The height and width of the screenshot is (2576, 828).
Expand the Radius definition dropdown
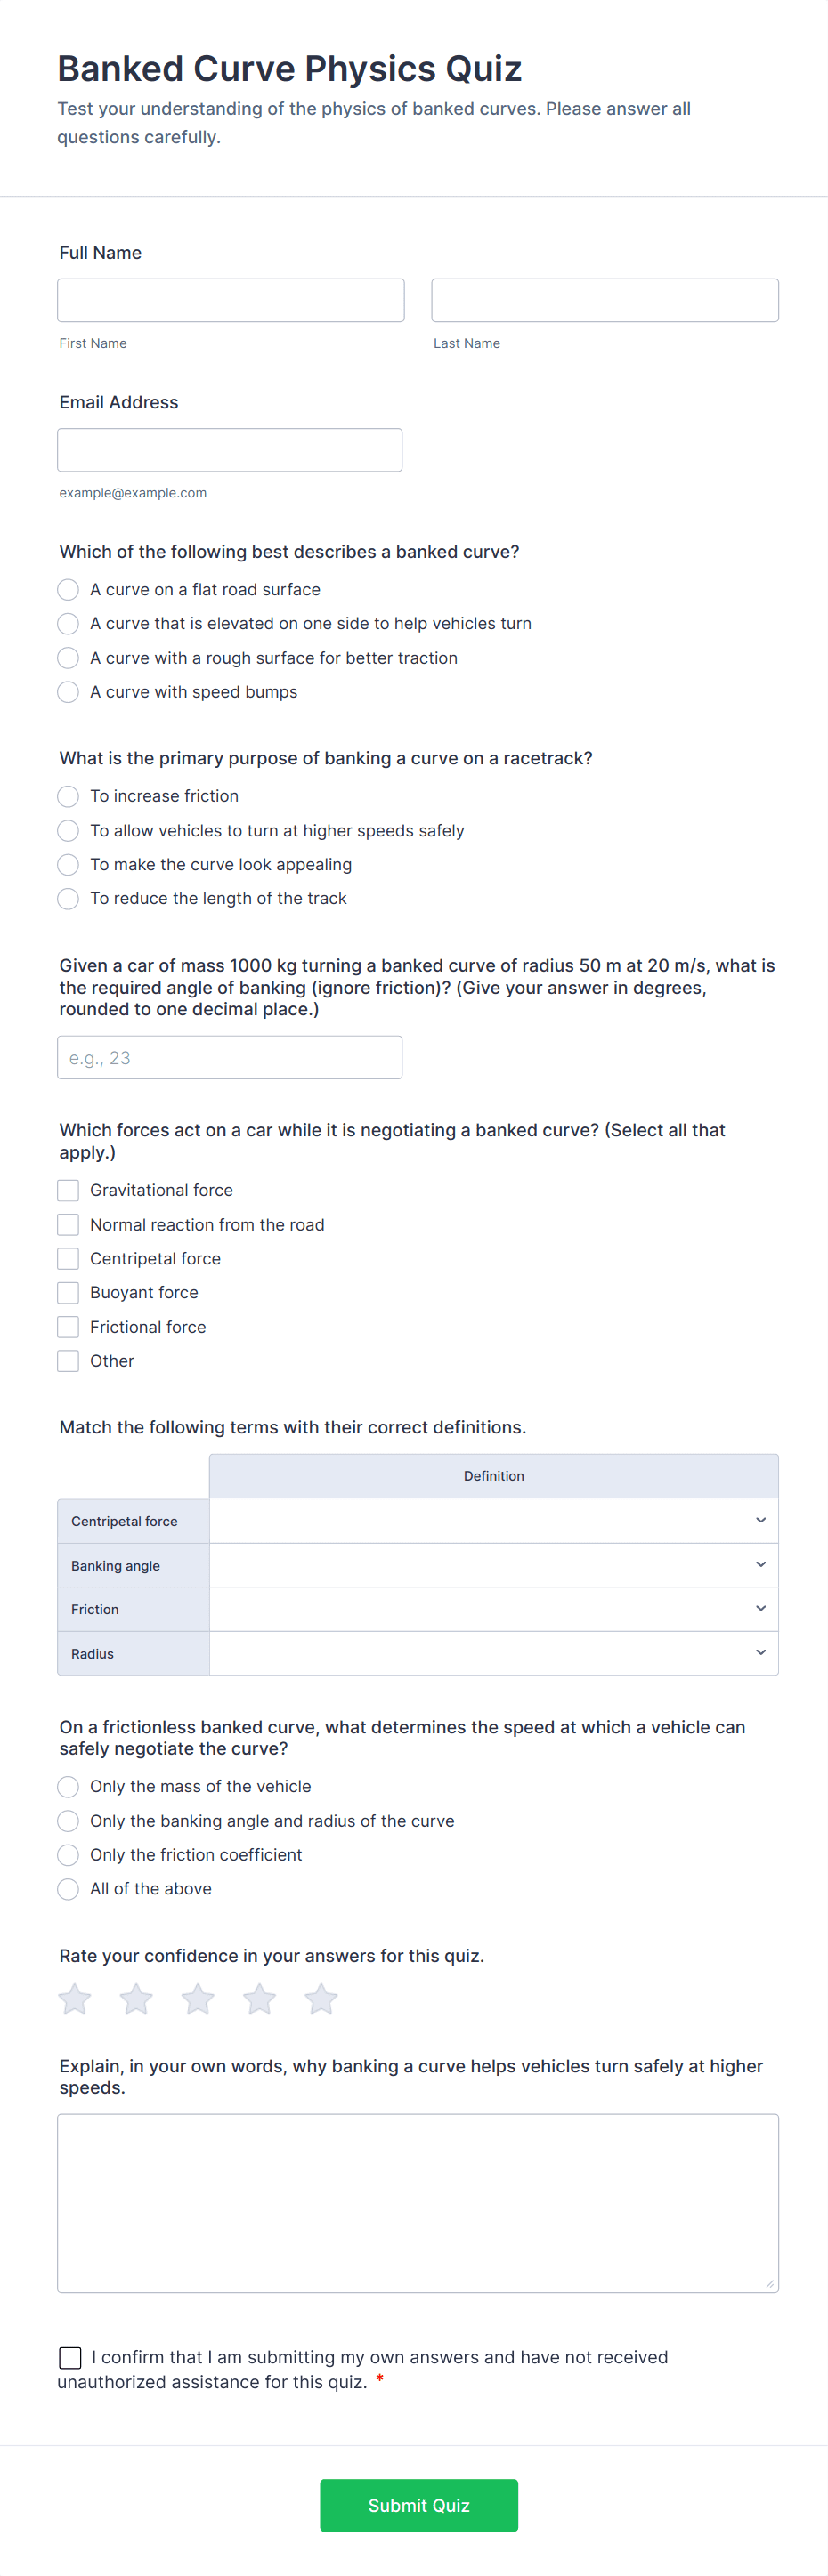click(493, 1653)
